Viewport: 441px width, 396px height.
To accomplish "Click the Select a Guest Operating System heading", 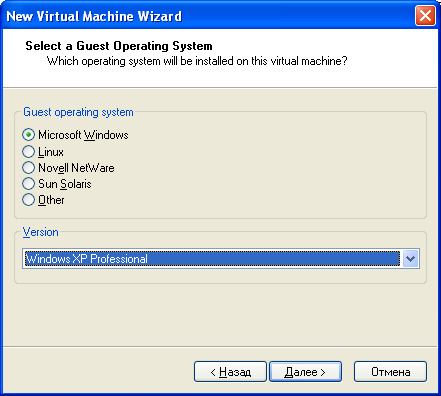I will click(x=119, y=46).
